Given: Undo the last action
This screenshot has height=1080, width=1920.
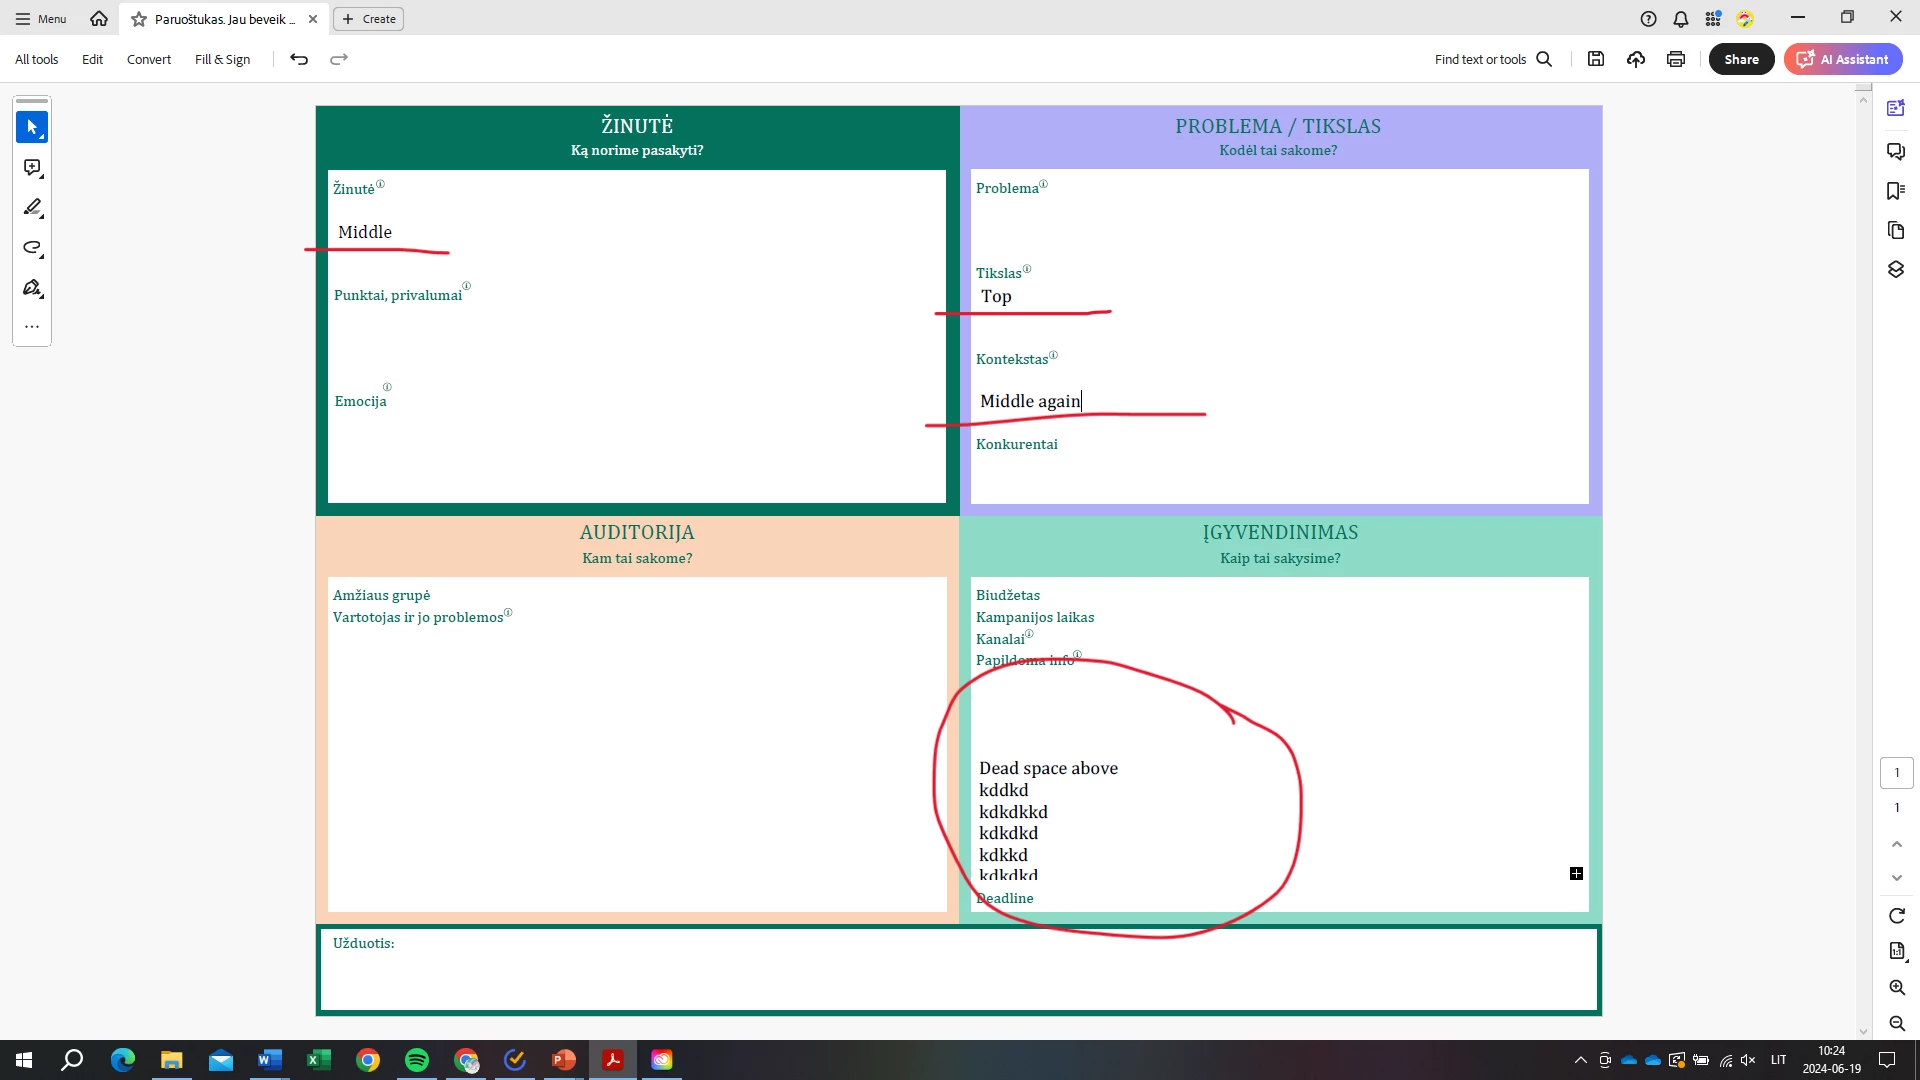Looking at the screenshot, I should point(298,59).
